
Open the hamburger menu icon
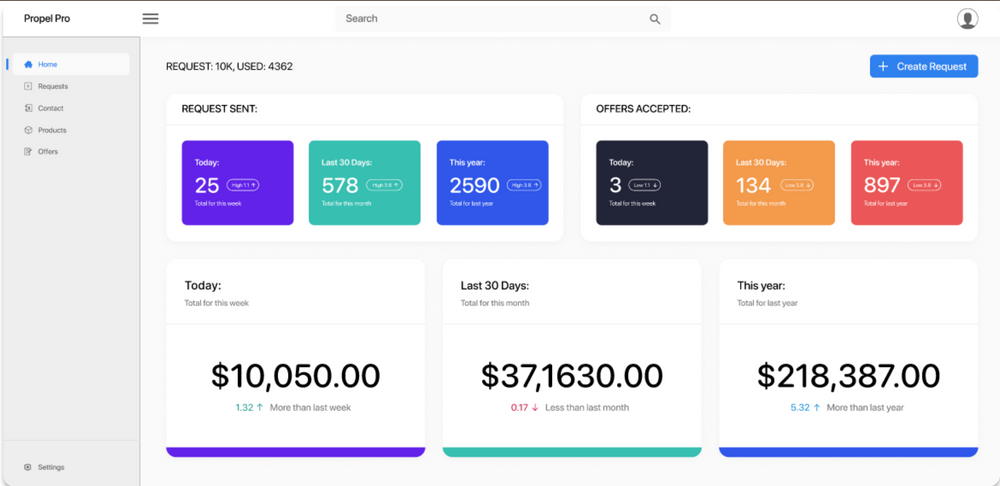pos(151,18)
